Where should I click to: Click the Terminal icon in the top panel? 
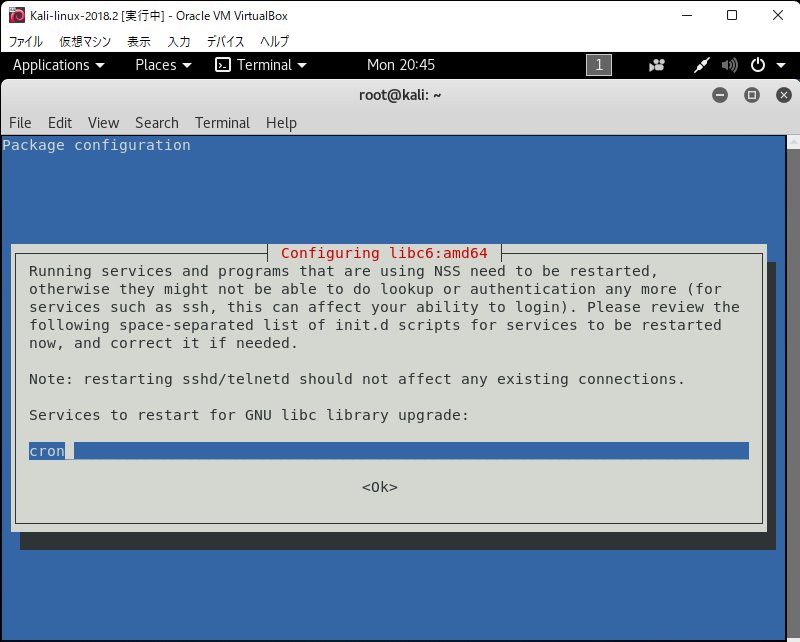[x=222, y=65]
